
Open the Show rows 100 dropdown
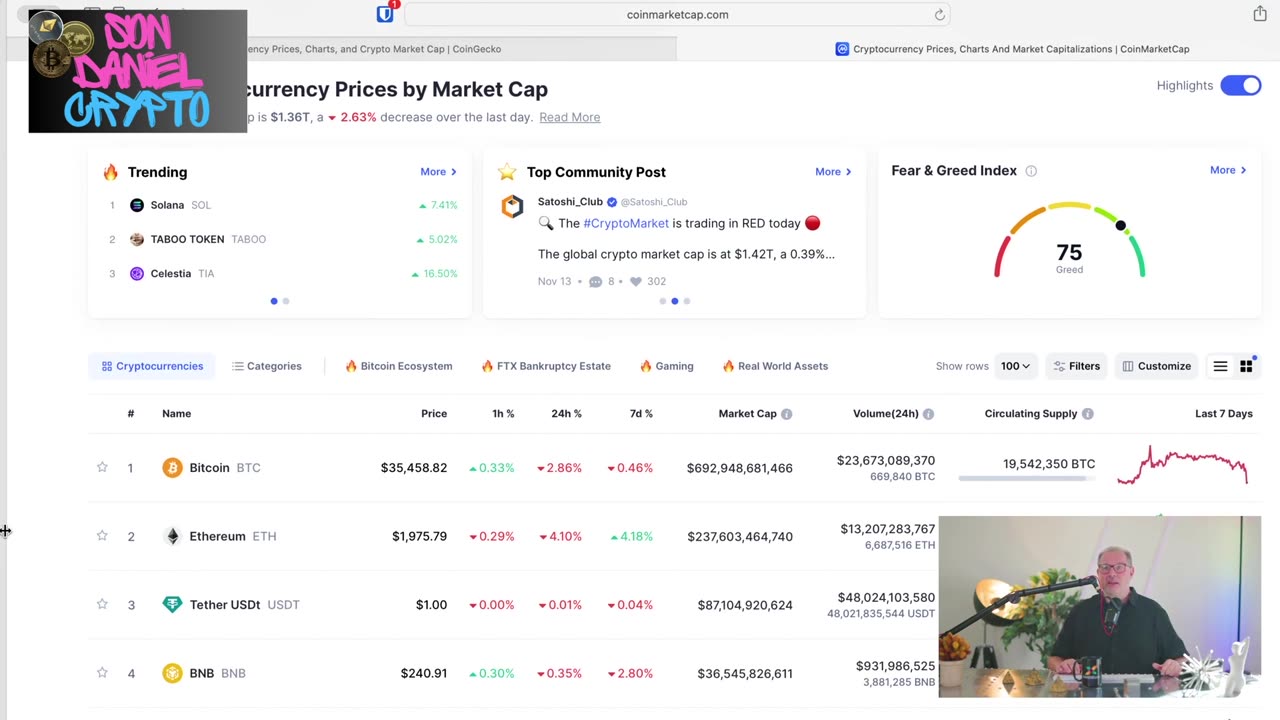pyautogui.click(x=1016, y=366)
